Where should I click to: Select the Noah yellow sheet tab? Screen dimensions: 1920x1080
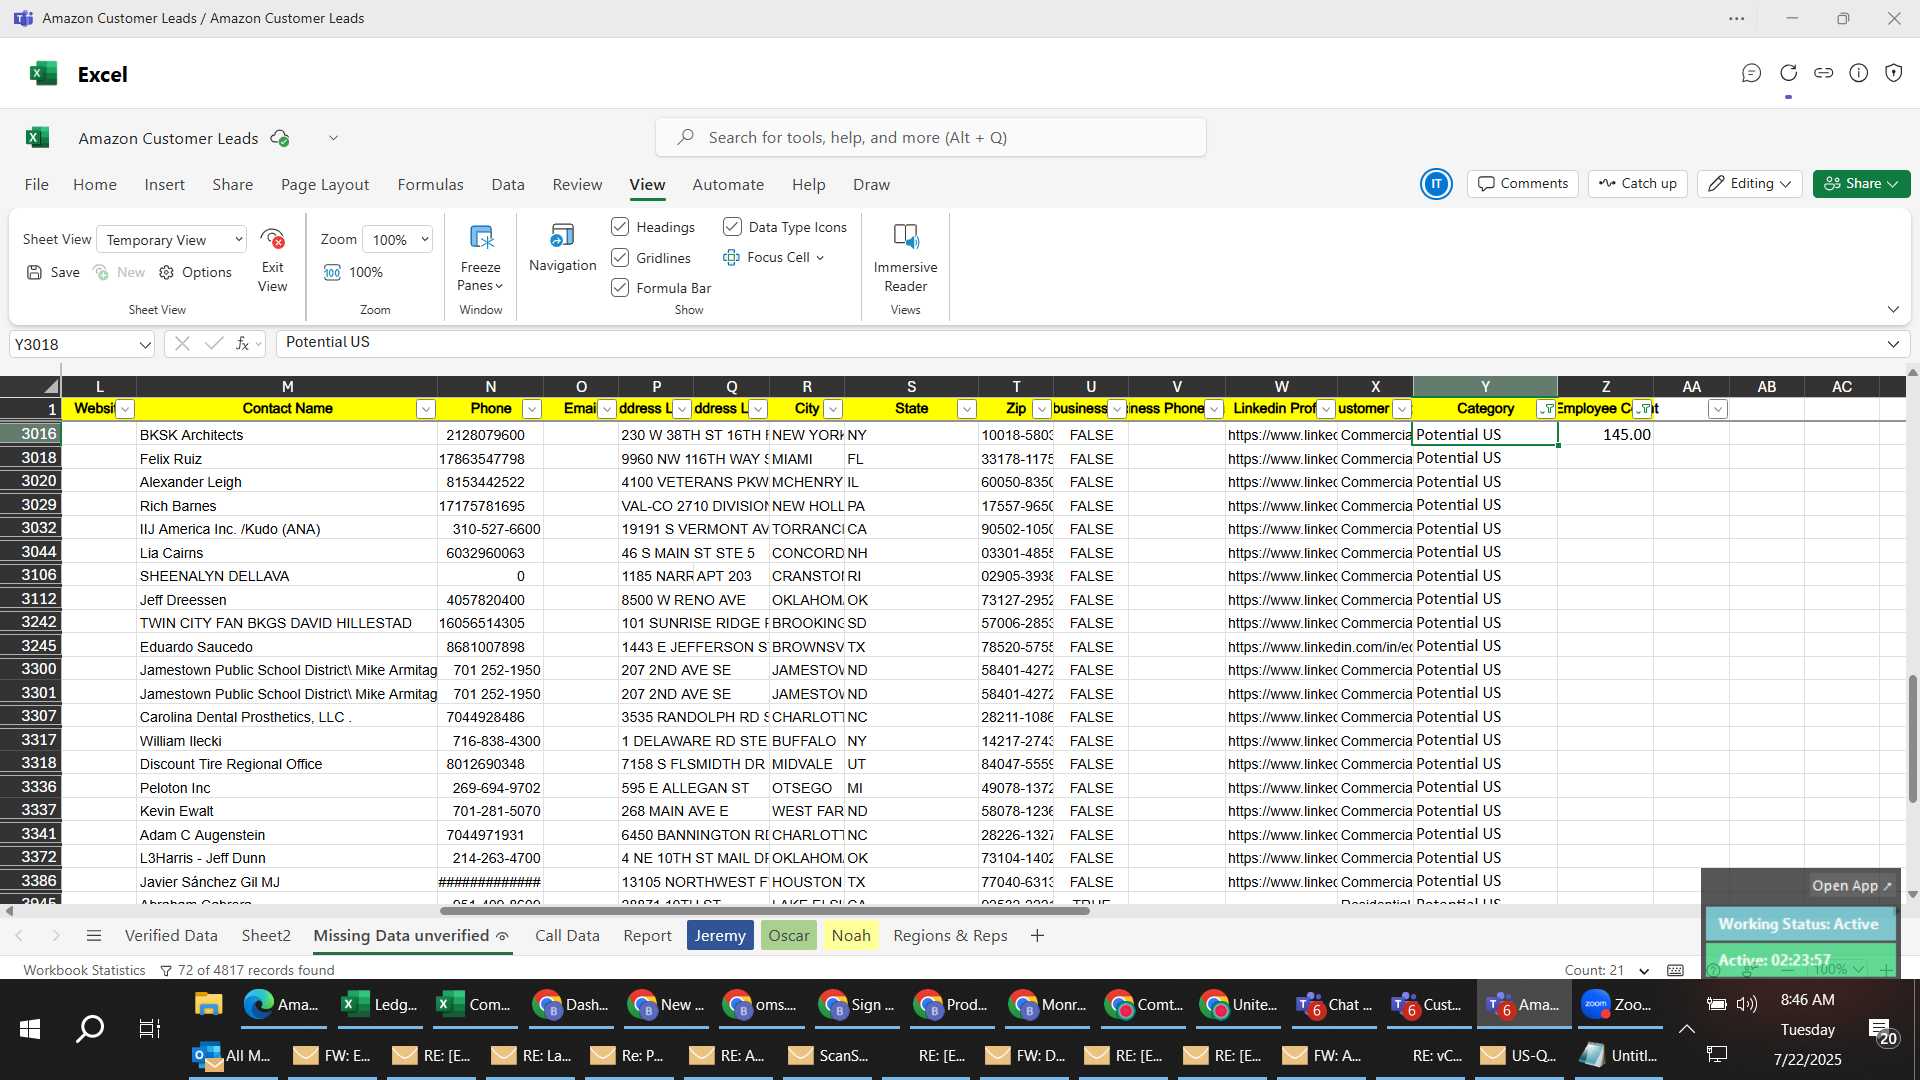851,936
